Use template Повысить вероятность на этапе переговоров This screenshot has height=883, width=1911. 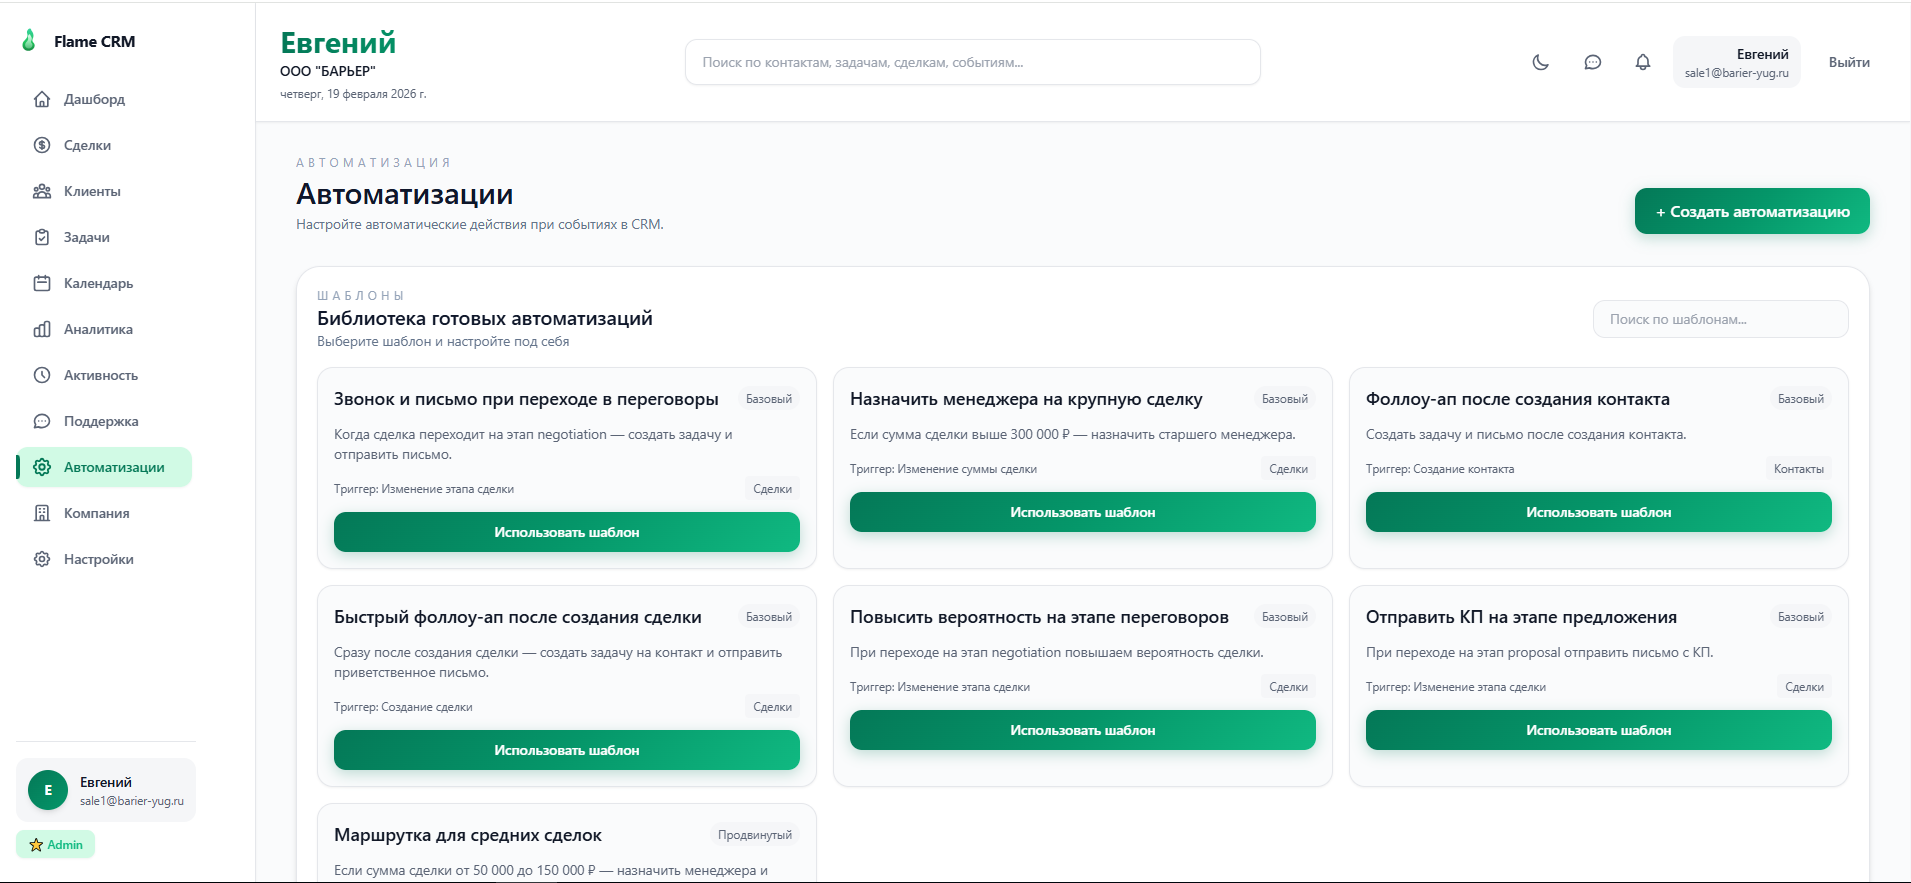click(1083, 730)
